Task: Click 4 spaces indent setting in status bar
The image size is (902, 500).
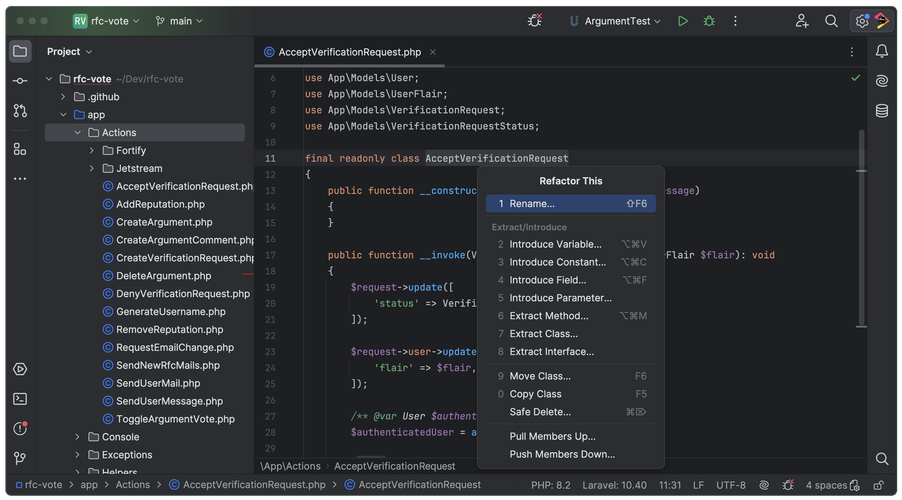Action: (827, 485)
